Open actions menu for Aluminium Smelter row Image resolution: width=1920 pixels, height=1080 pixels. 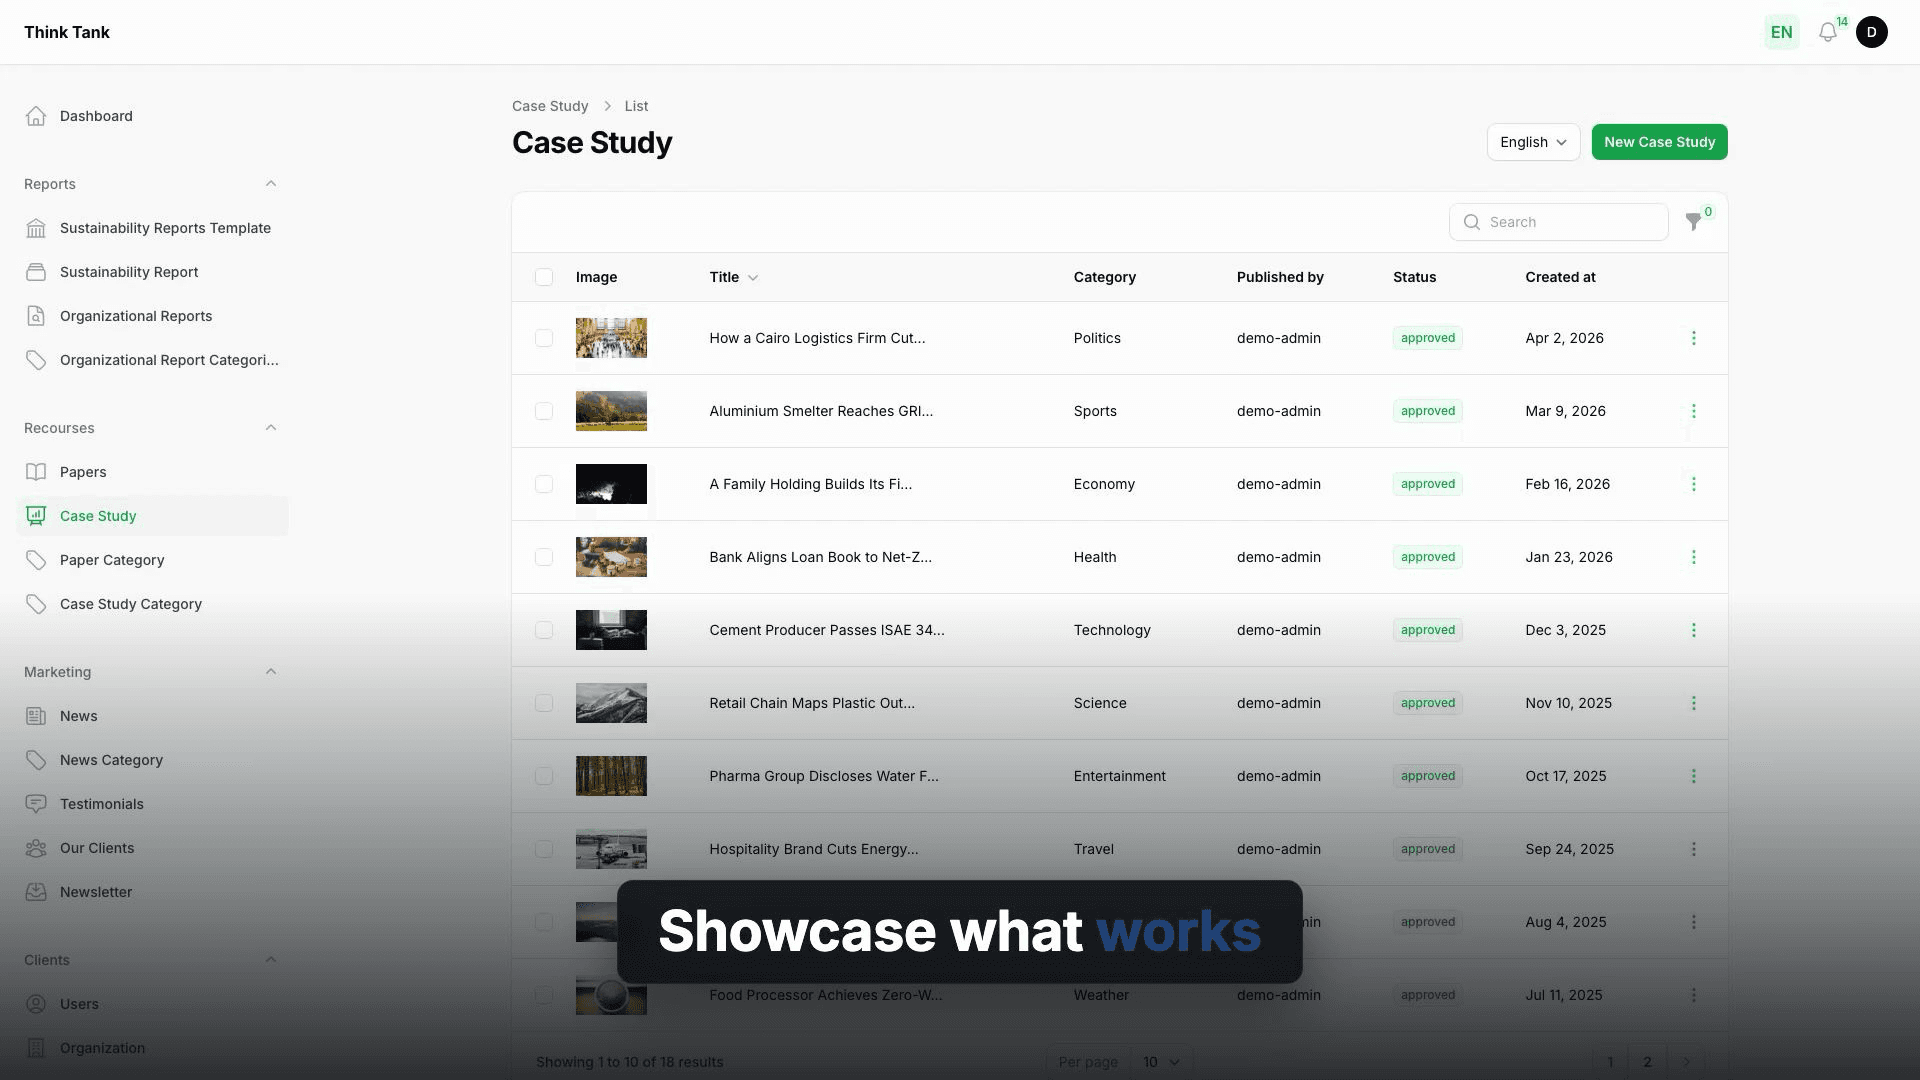pyautogui.click(x=1693, y=411)
